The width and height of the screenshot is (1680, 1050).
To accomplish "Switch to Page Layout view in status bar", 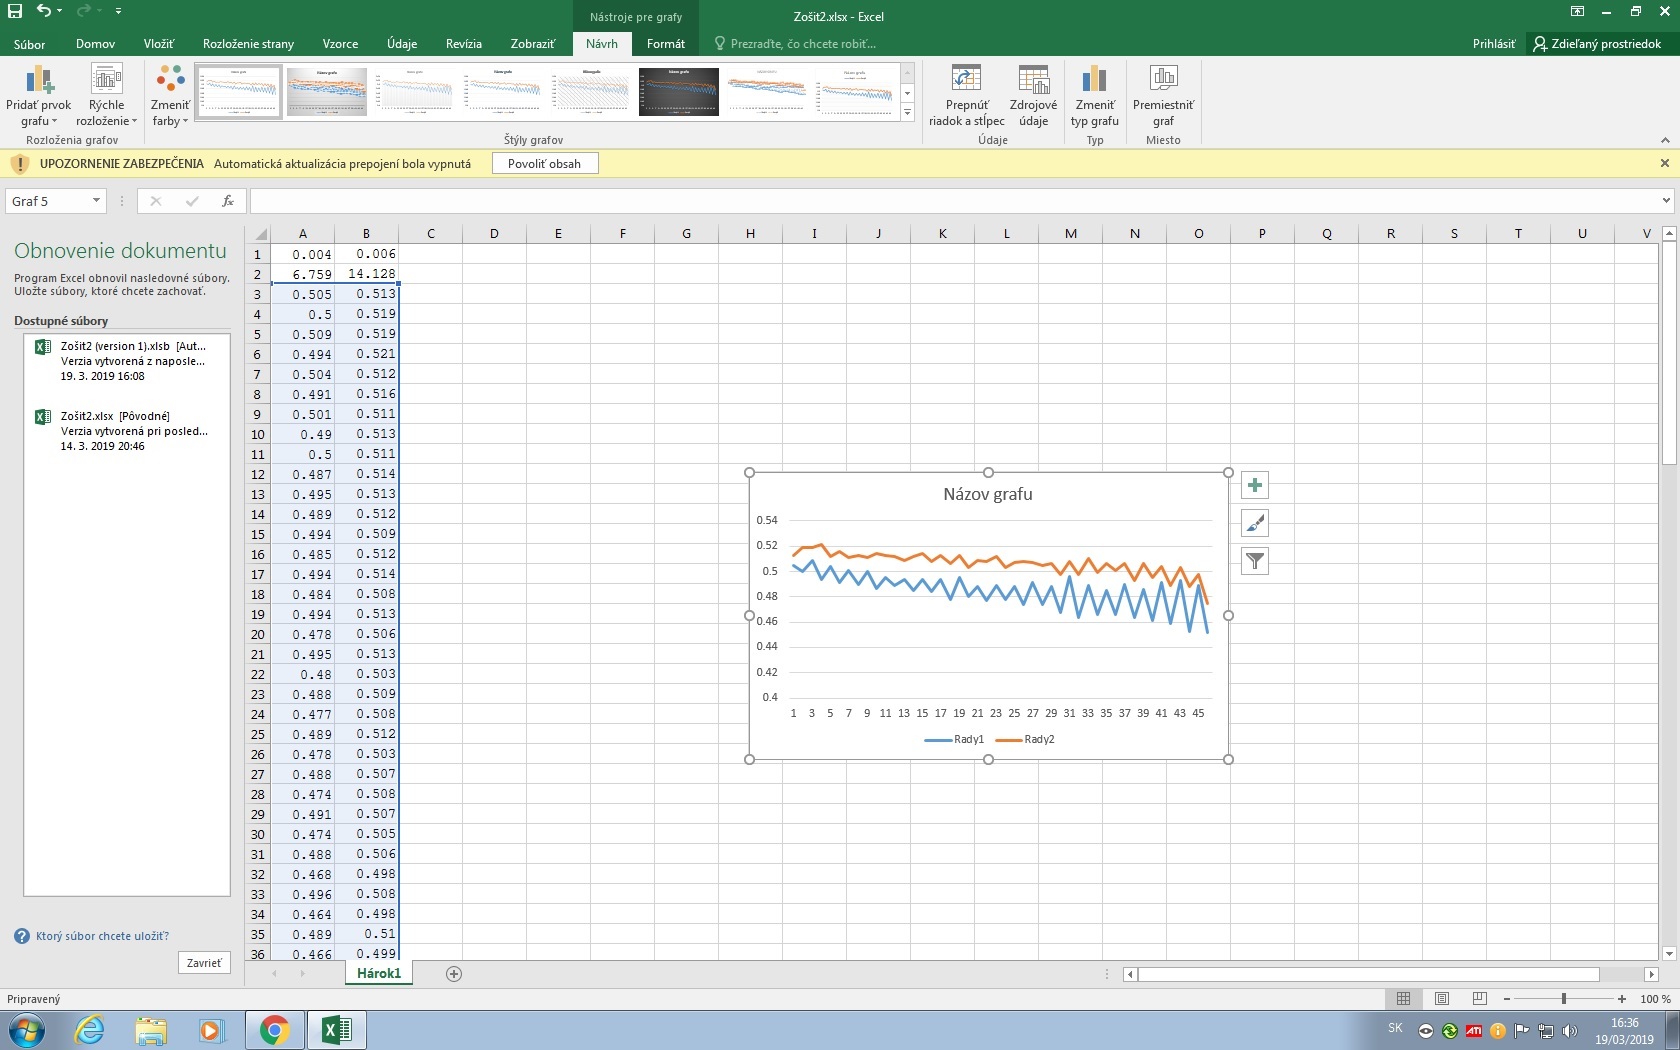I will pos(1441,999).
